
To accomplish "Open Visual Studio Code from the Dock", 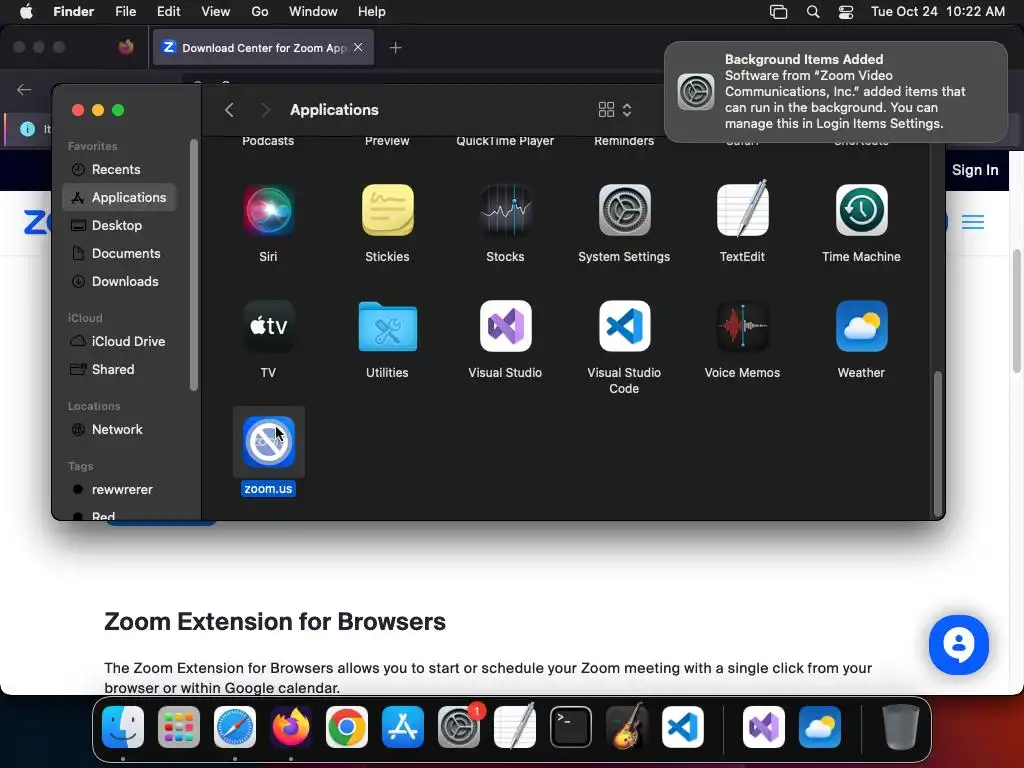I will click(683, 727).
